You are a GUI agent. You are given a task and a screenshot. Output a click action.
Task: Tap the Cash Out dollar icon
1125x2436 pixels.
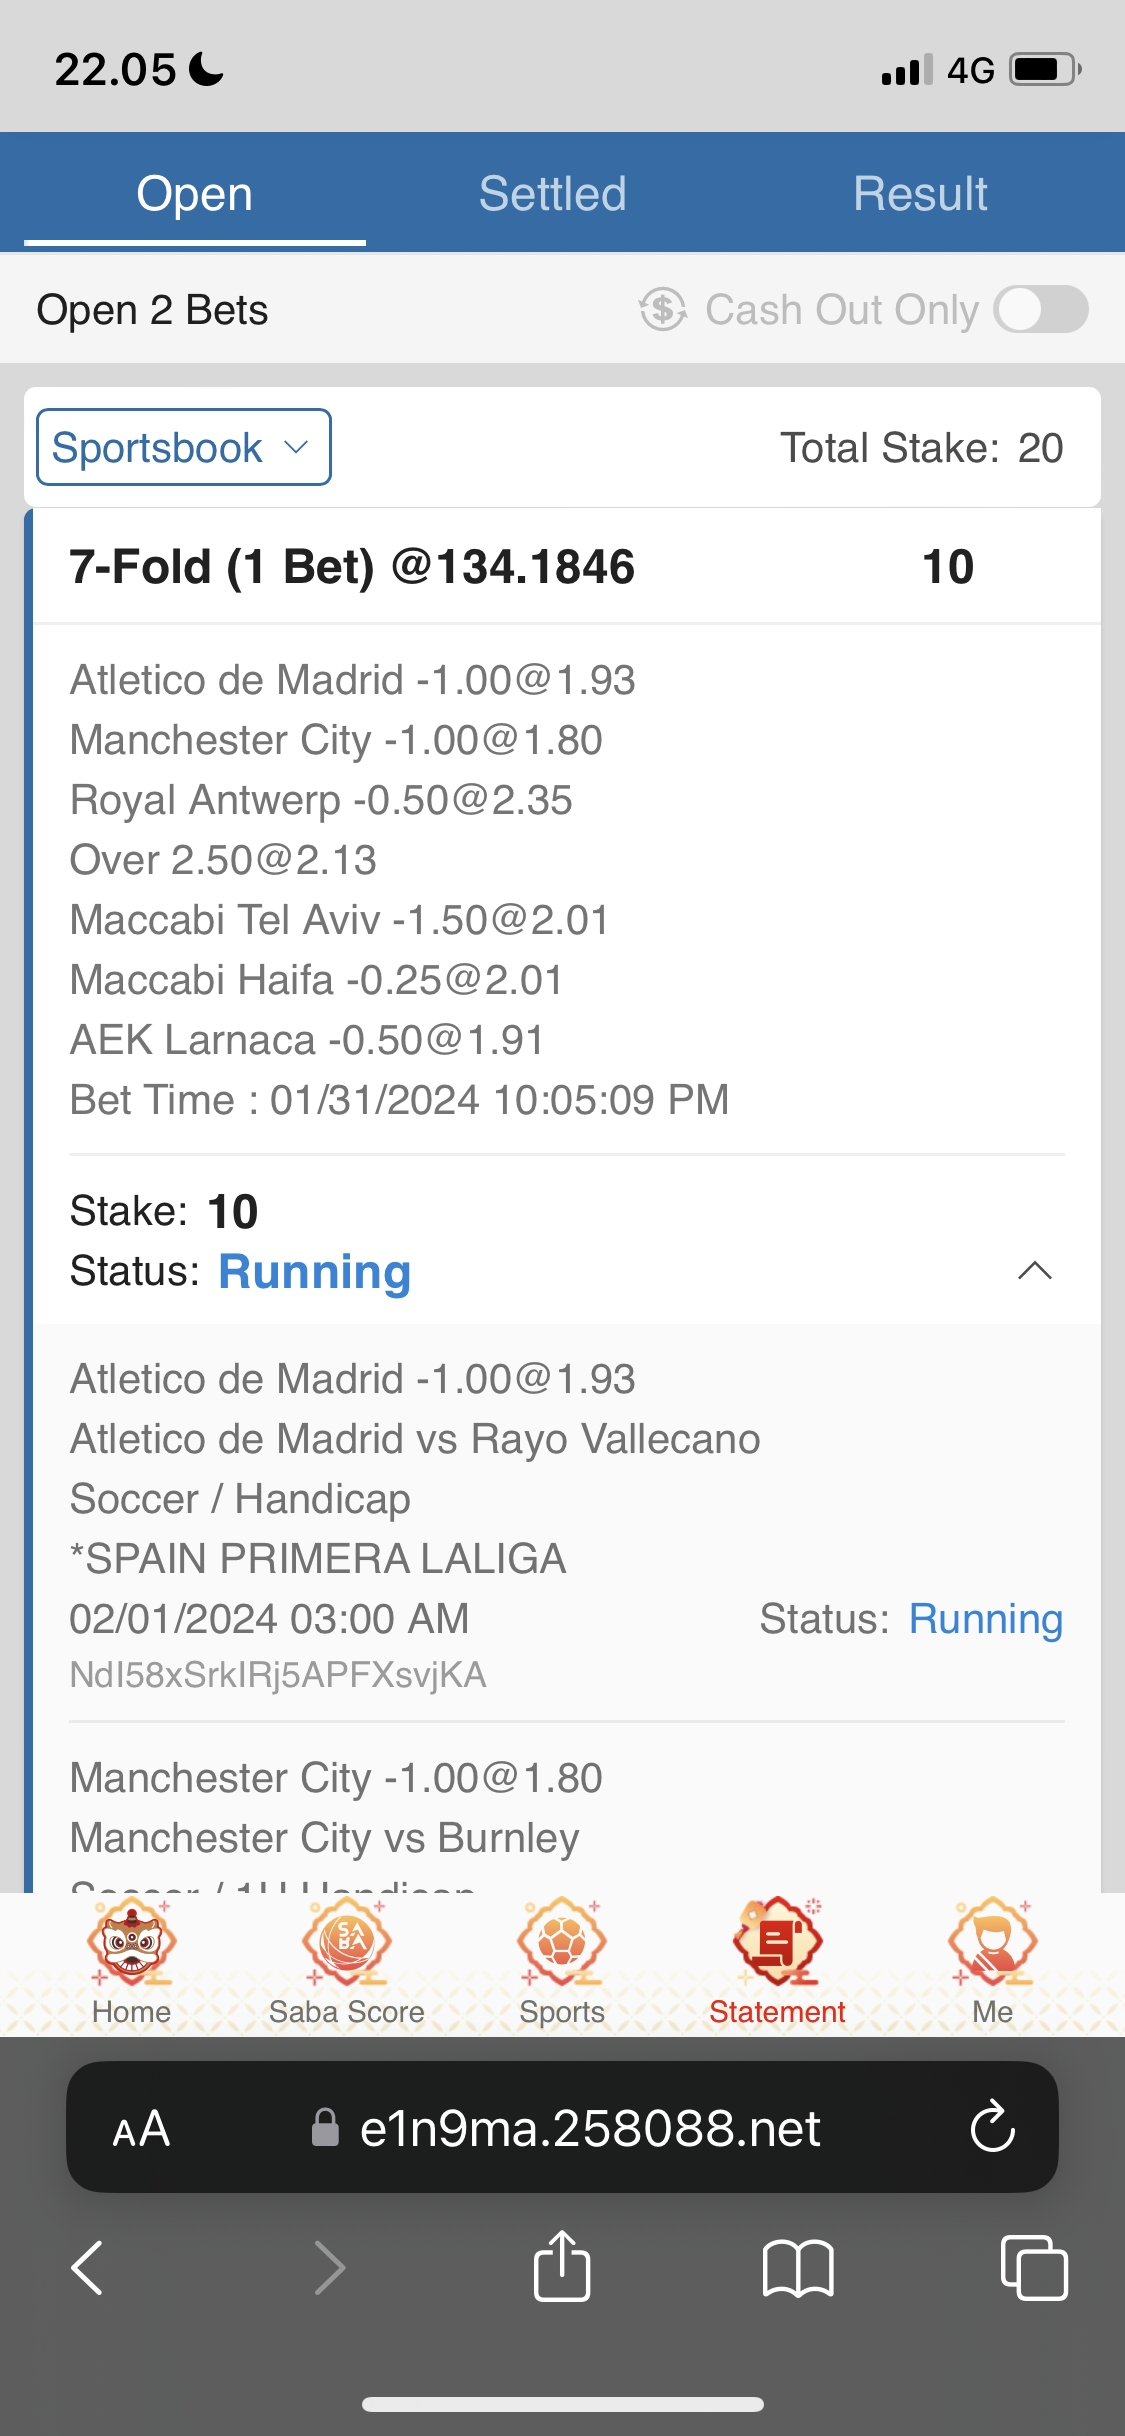click(x=663, y=310)
